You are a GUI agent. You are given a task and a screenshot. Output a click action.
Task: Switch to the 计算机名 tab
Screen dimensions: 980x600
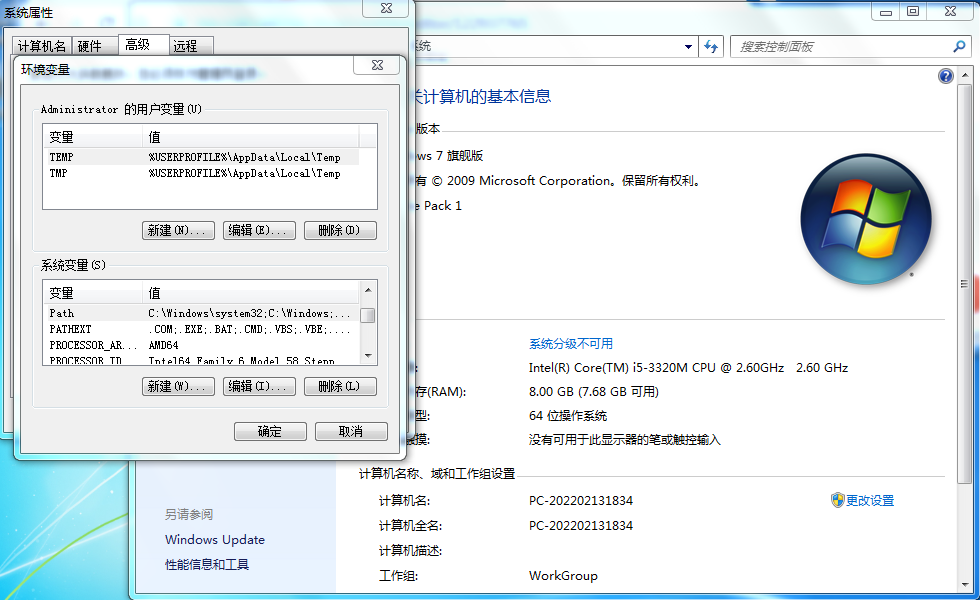pyautogui.click(x=42, y=46)
